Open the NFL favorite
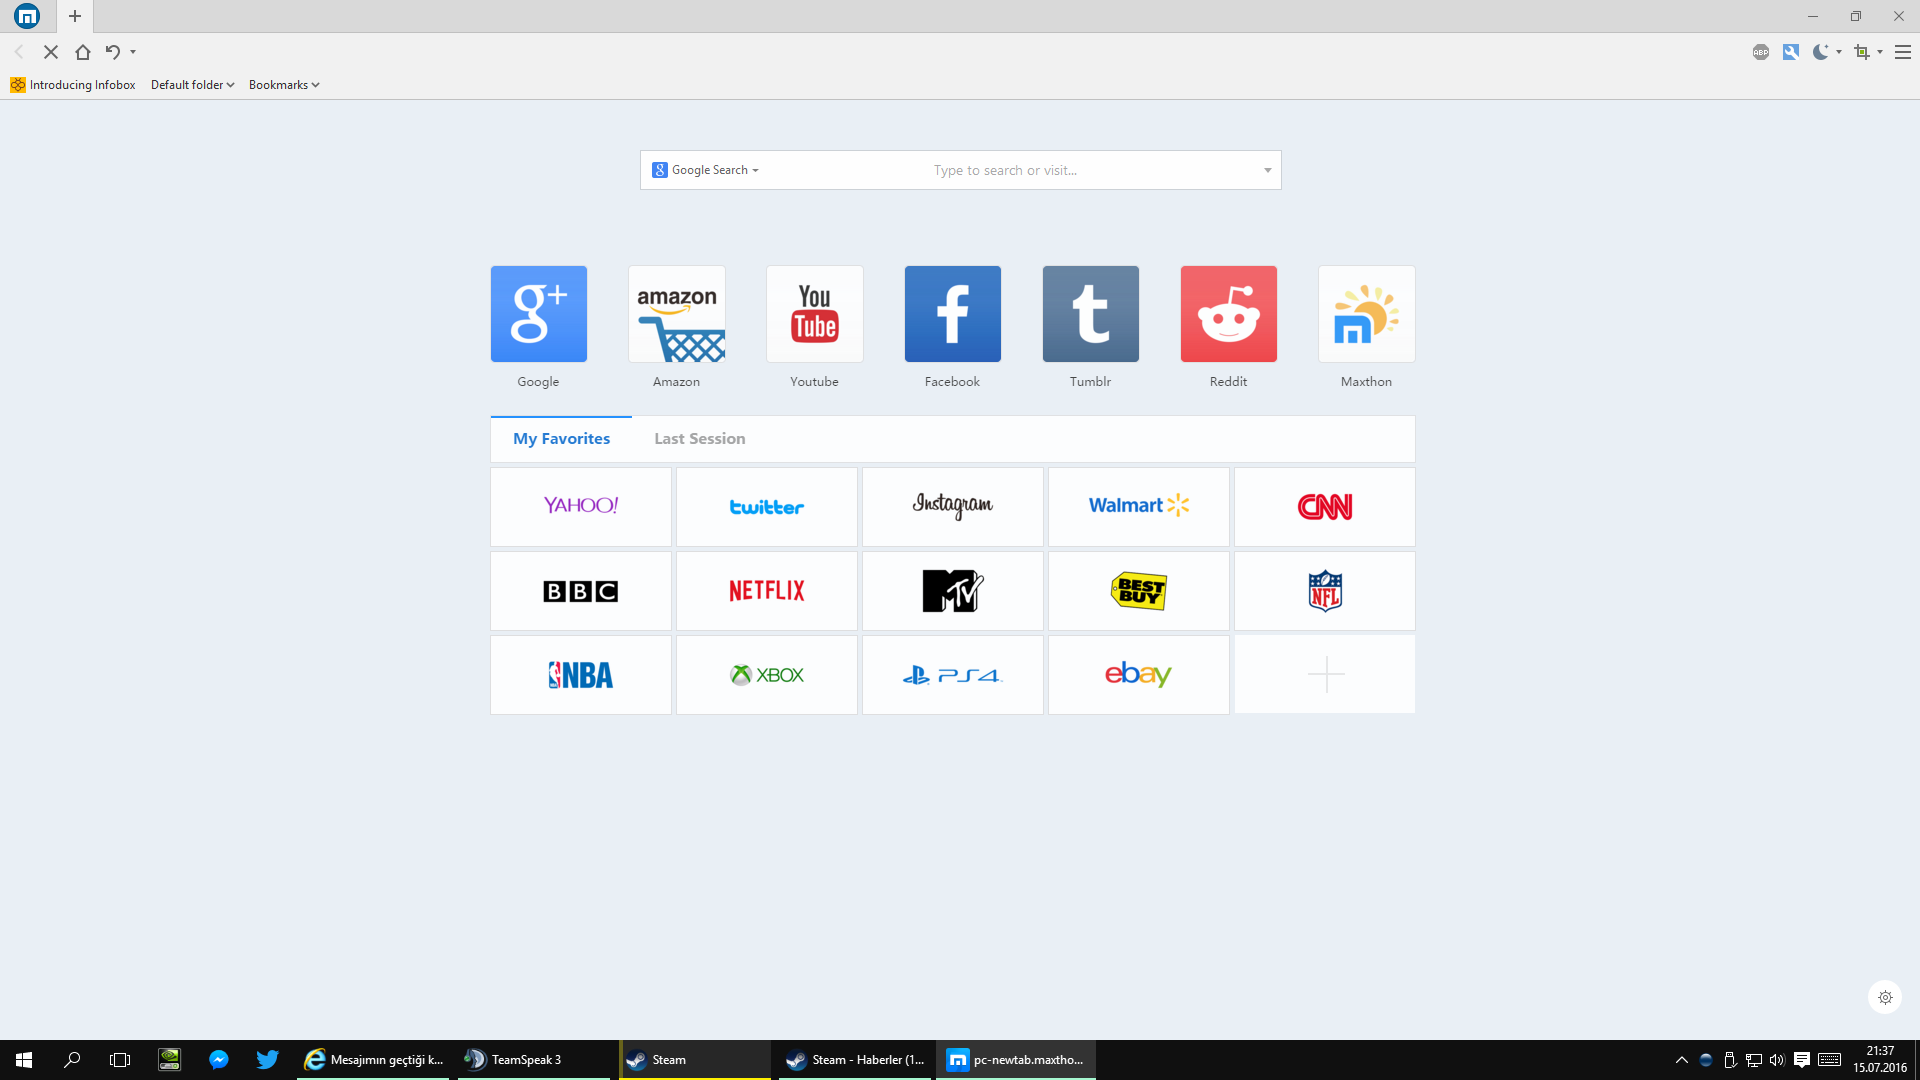The image size is (1920, 1080). click(x=1325, y=591)
